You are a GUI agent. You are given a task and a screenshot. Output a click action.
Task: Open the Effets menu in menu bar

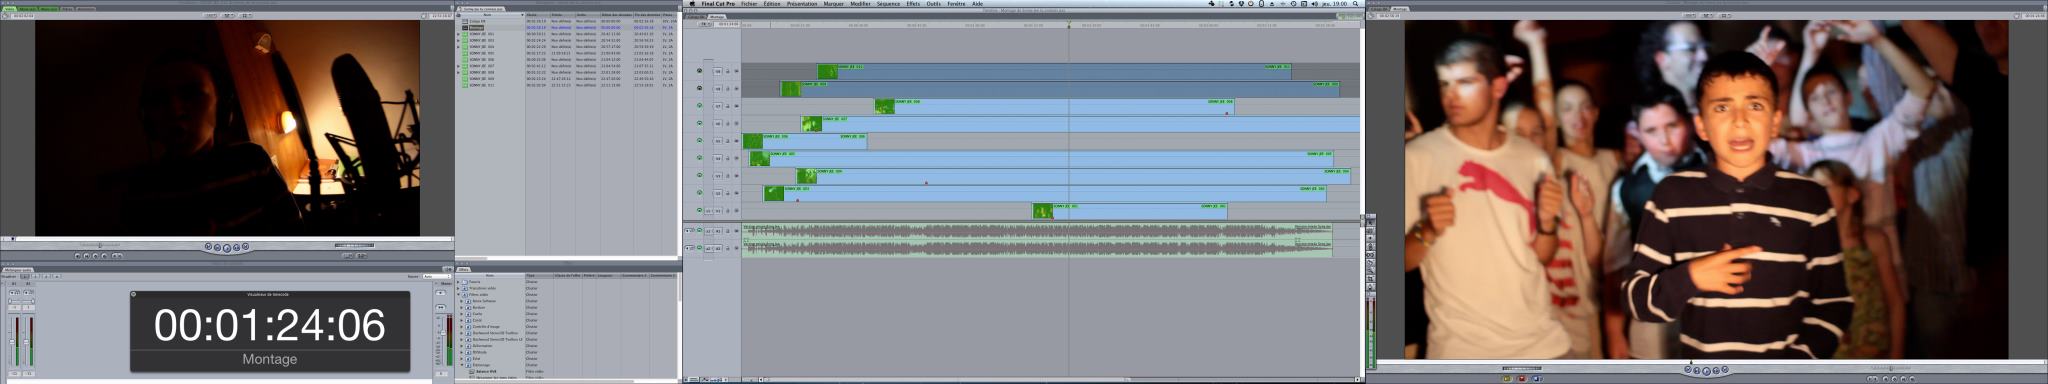pos(913,4)
